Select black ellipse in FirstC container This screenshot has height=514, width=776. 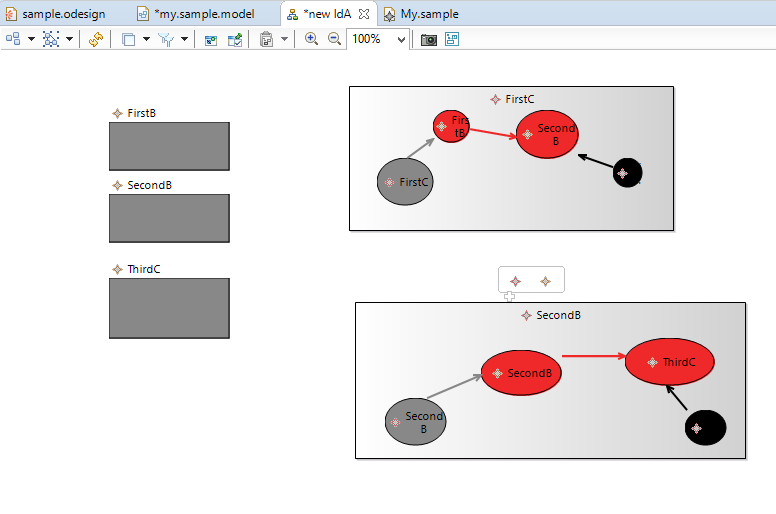tap(628, 173)
